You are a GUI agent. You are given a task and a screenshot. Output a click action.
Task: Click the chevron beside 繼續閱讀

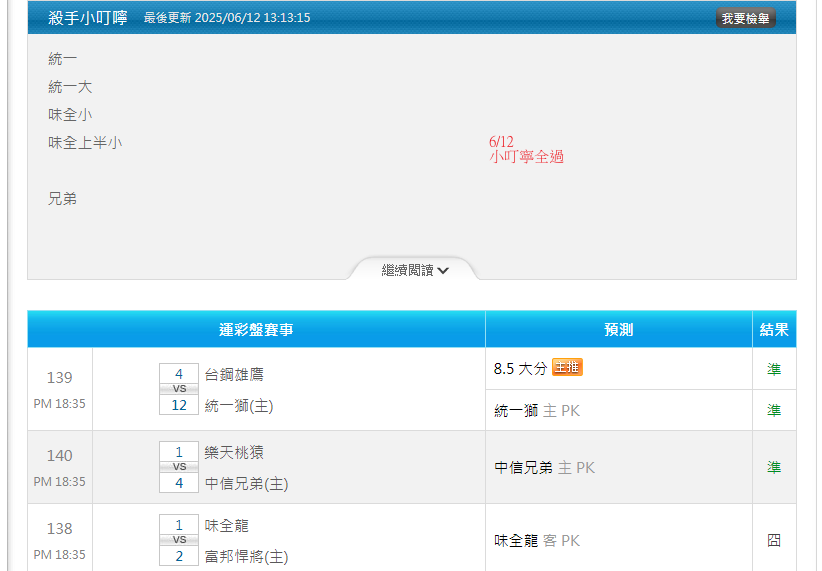click(443, 271)
